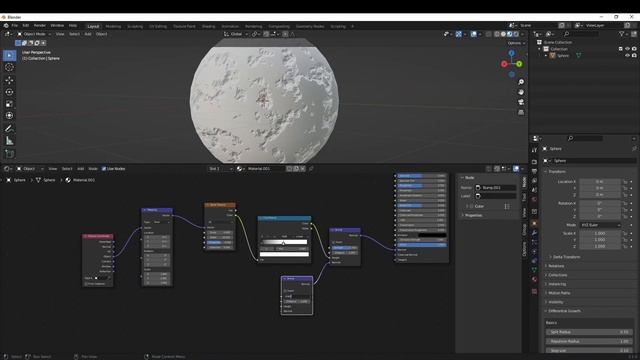The height and width of the screenshot is (360, 640).
Task: Click the ColorRamp gradient bar in node
Action: coord(284,243)
